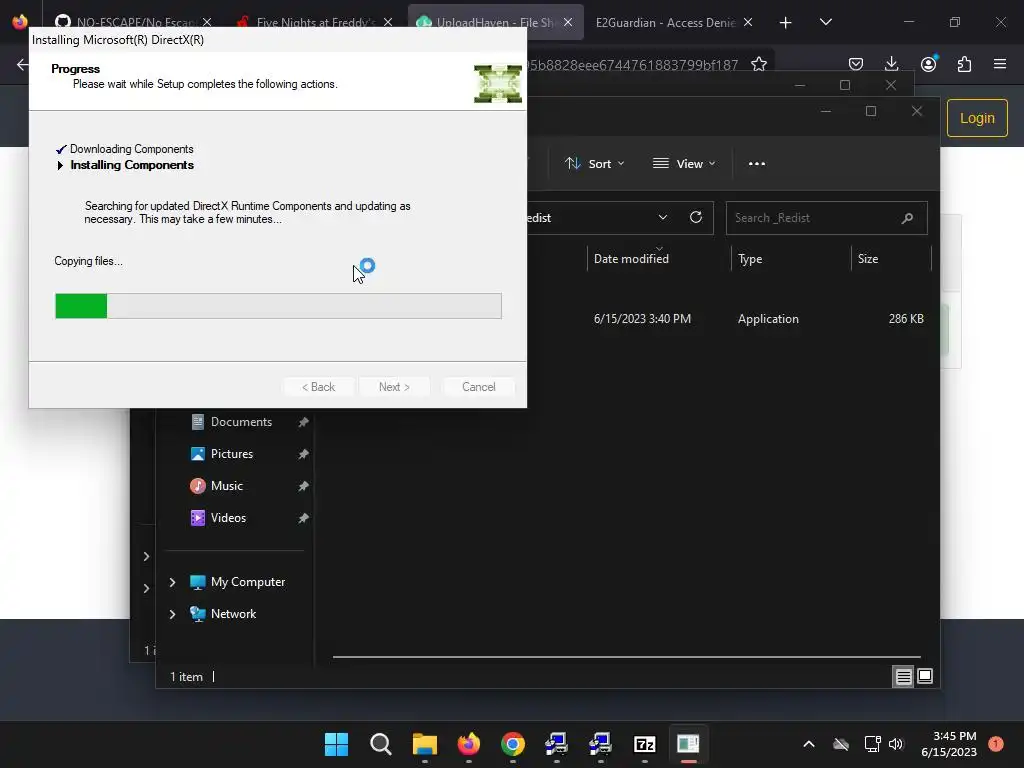
Task: Launch Google Chrome from the taskbar
Action: [x=513, y=744]
